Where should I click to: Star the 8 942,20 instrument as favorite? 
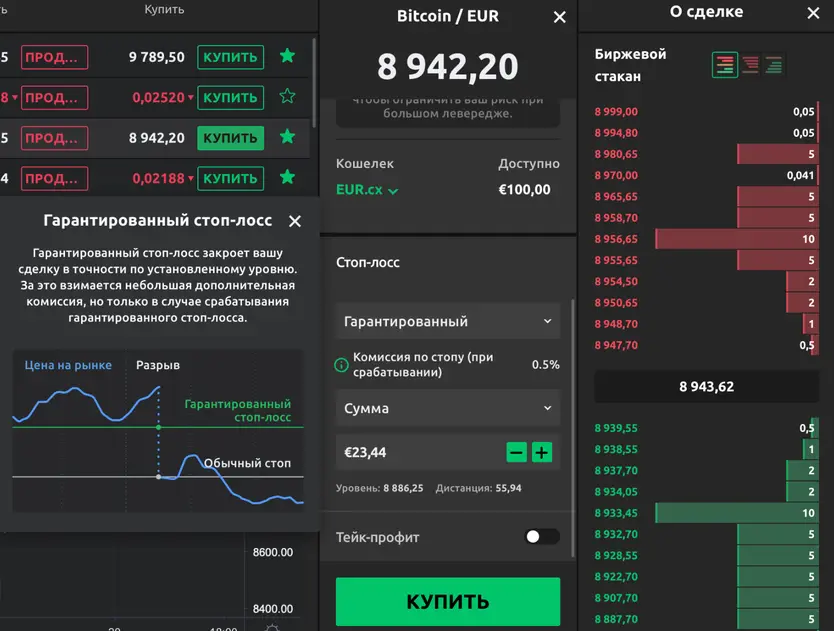(x=288, y=137)
